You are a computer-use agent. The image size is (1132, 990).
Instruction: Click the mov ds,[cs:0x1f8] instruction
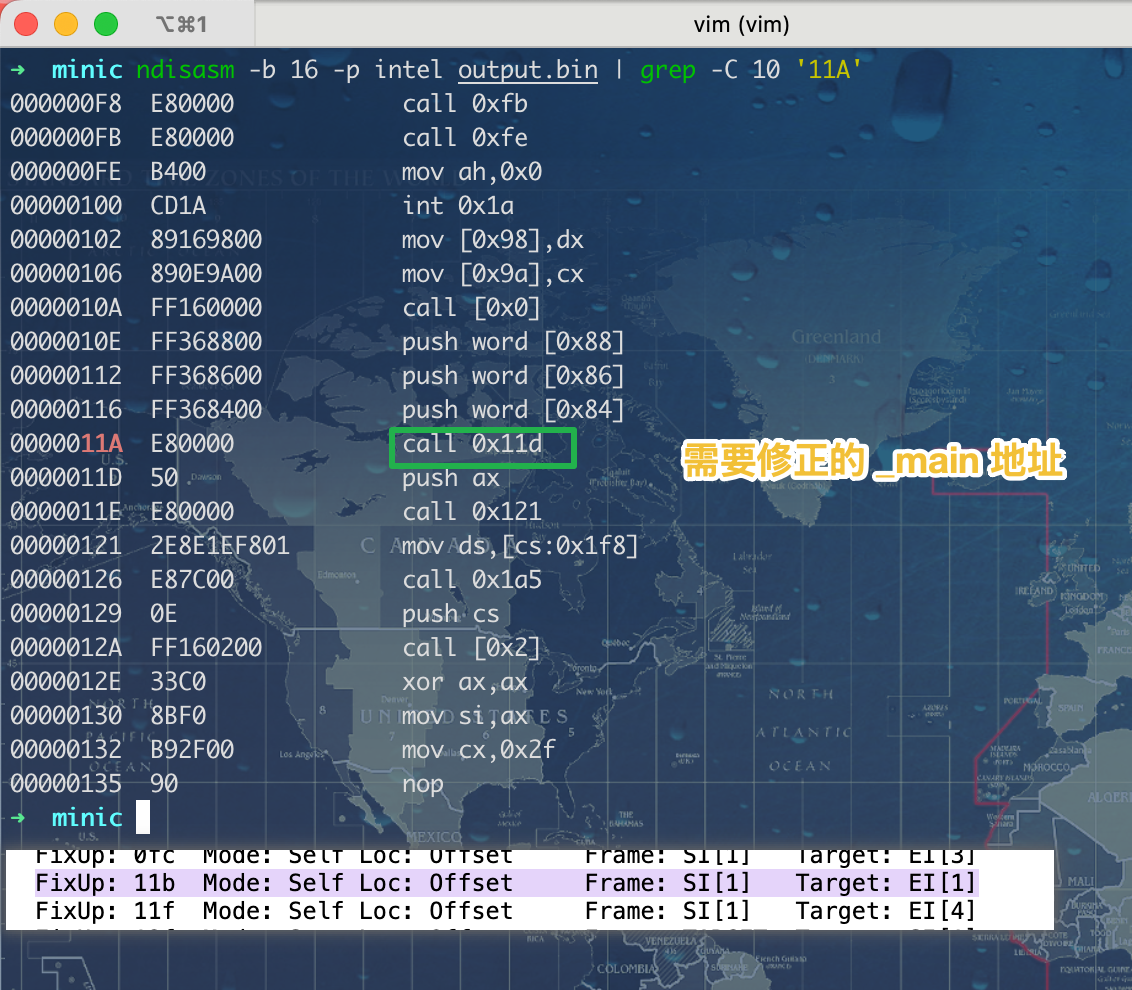point(519,546)
